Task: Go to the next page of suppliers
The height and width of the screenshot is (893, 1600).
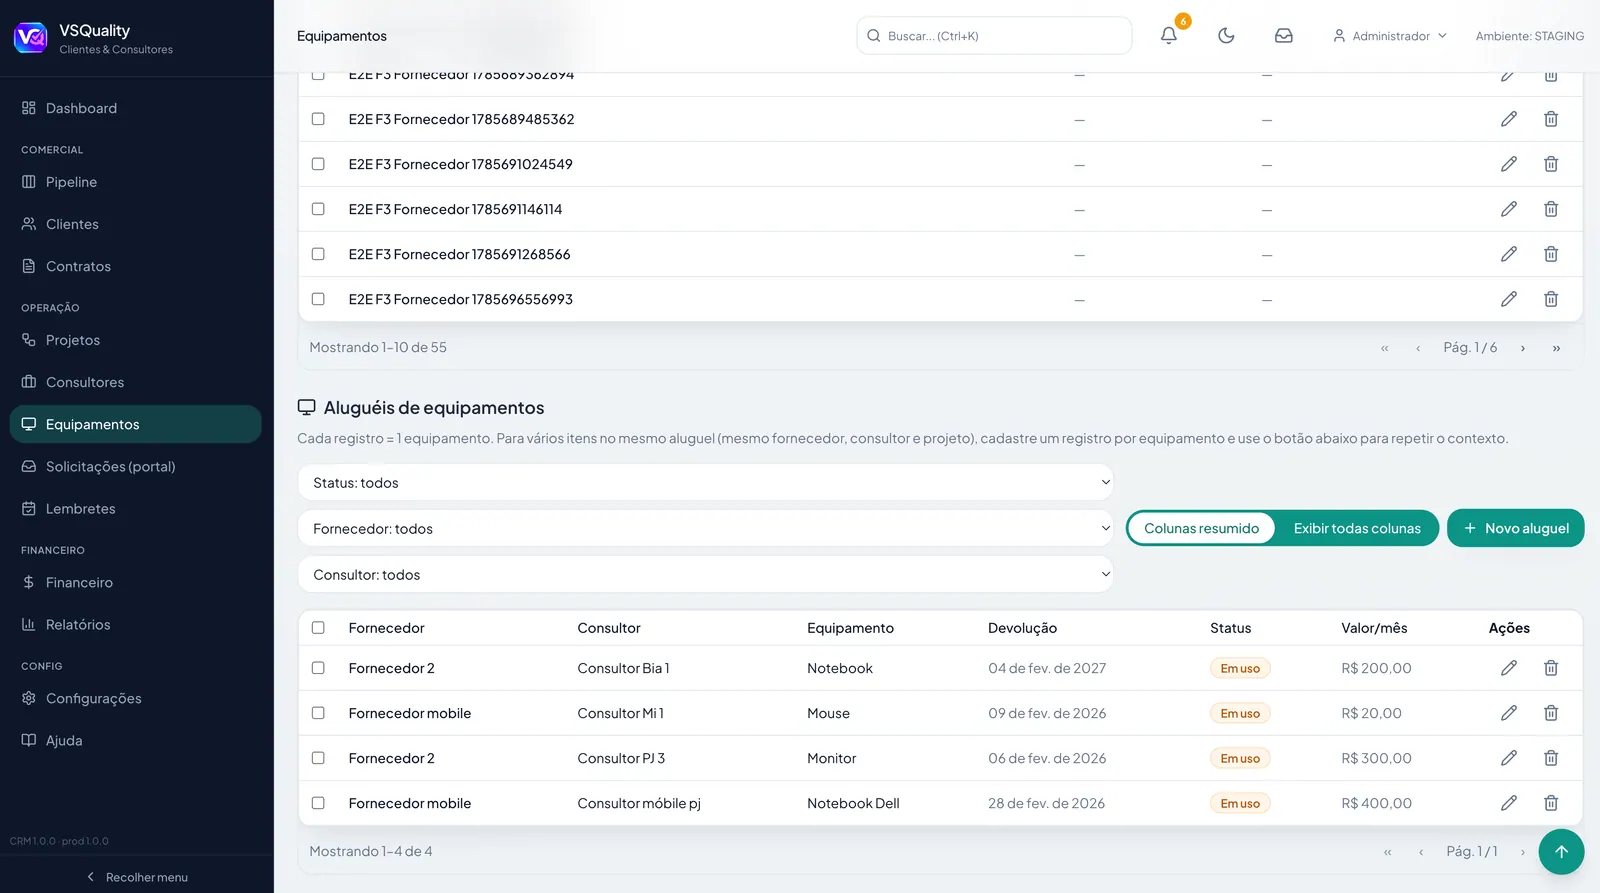Action: 1523,348
